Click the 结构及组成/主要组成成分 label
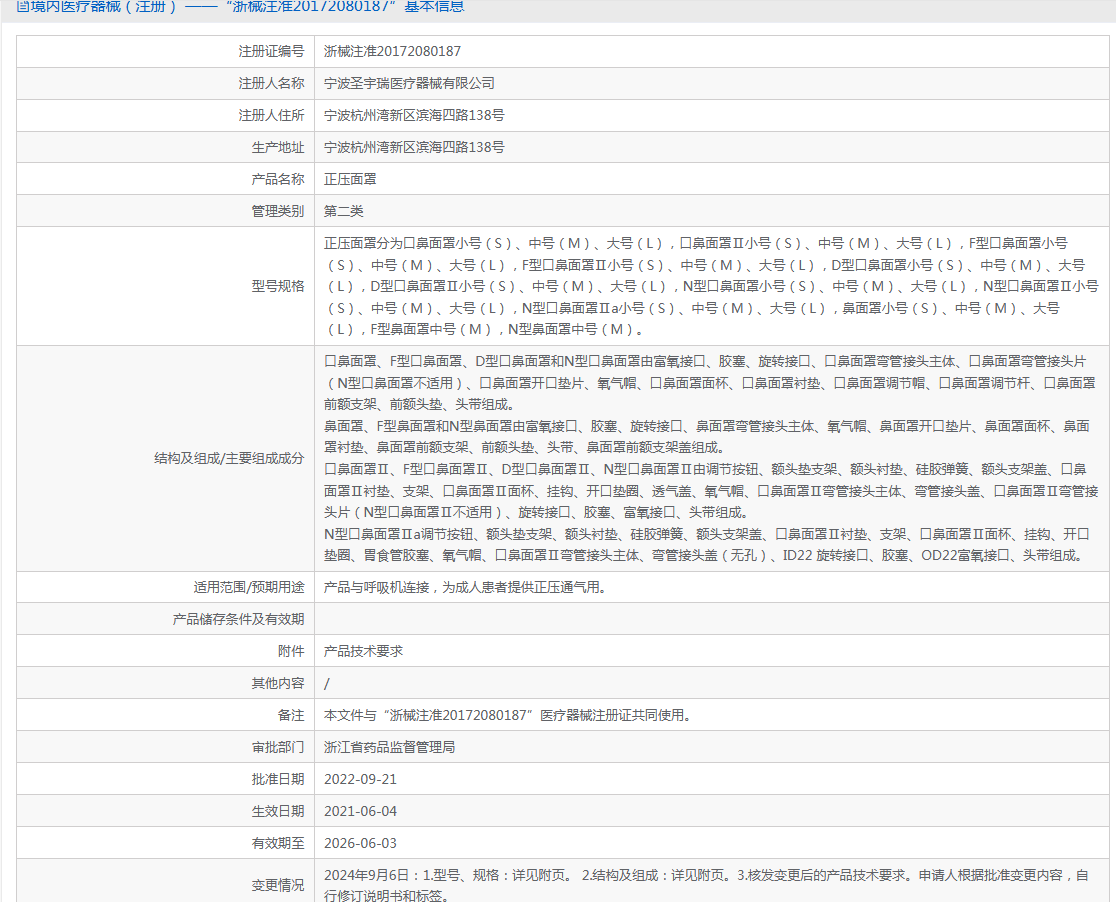The image size is (1116, 902). pyautogui.click(x=229, y=458)
